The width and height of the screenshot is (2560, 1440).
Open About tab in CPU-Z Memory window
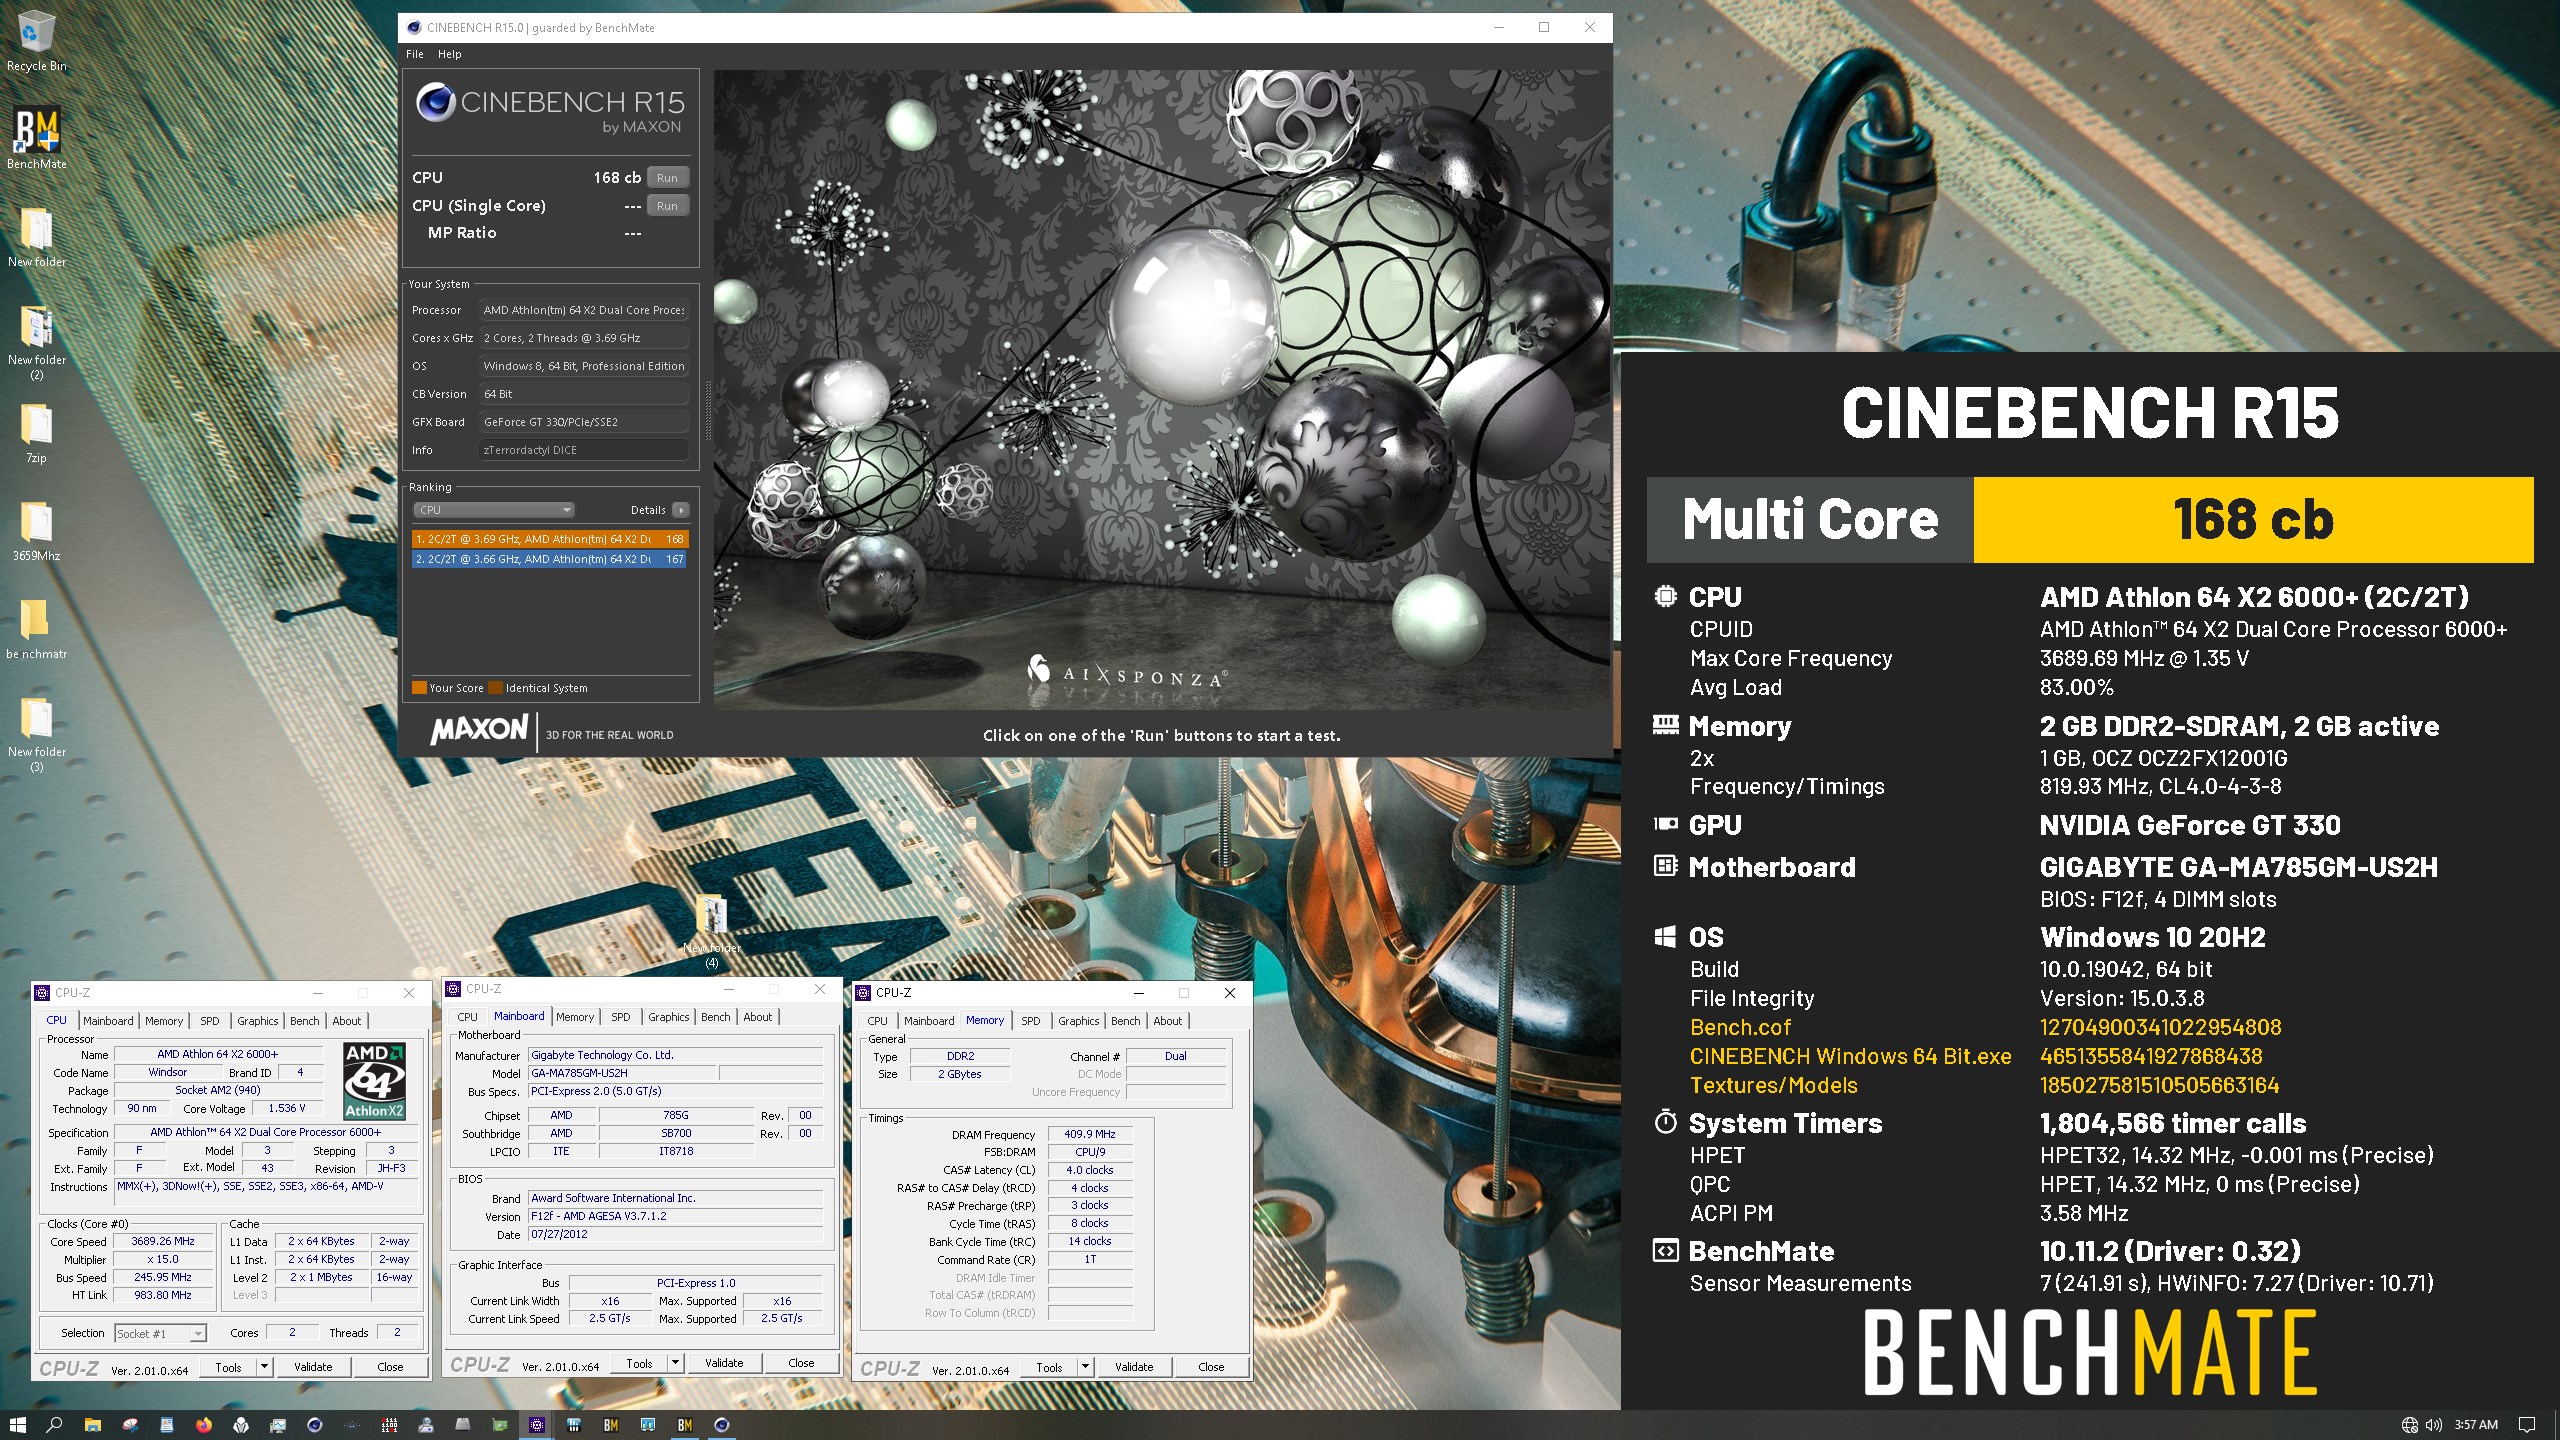[1167, 1021]
